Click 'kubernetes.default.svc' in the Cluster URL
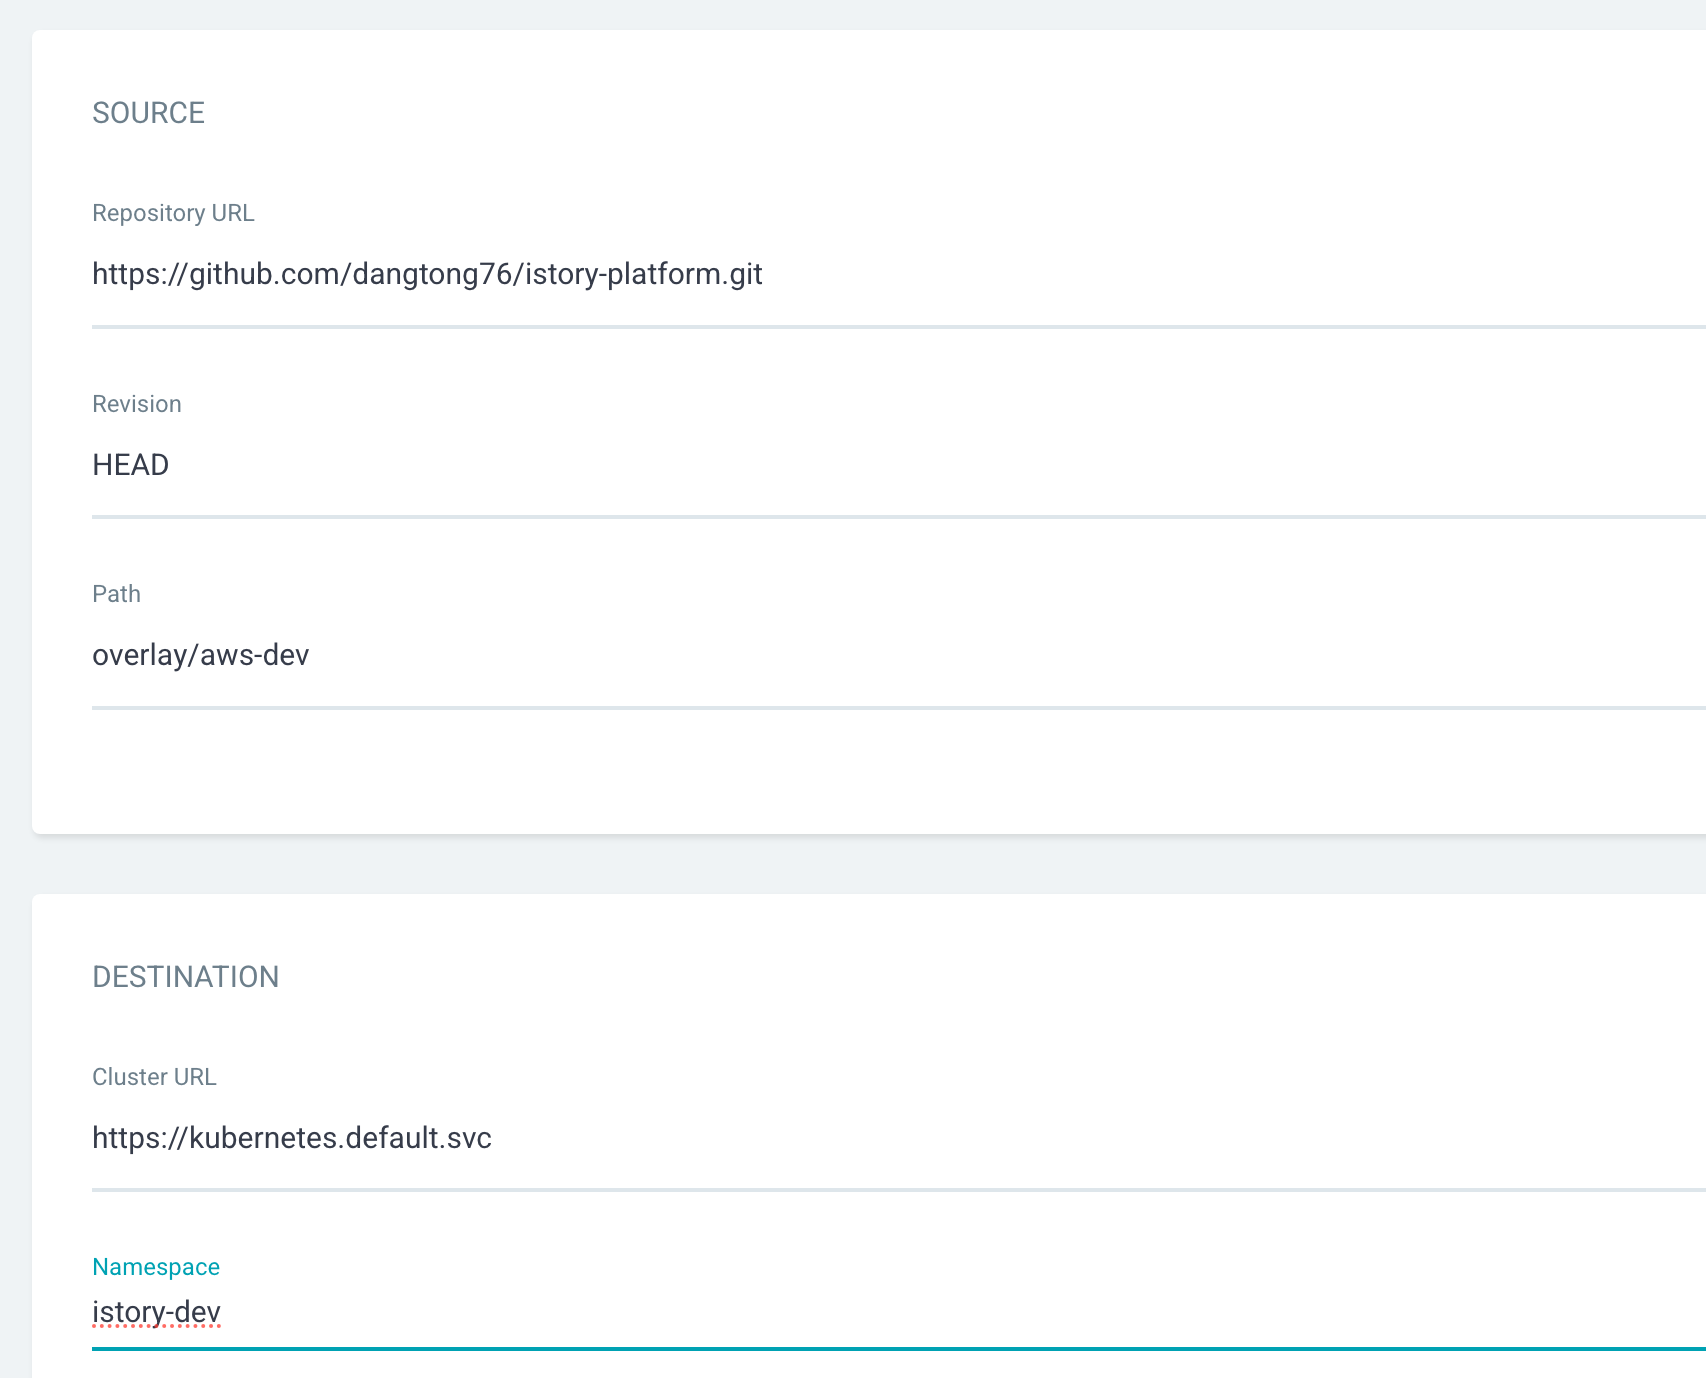 coord(340,1139)
